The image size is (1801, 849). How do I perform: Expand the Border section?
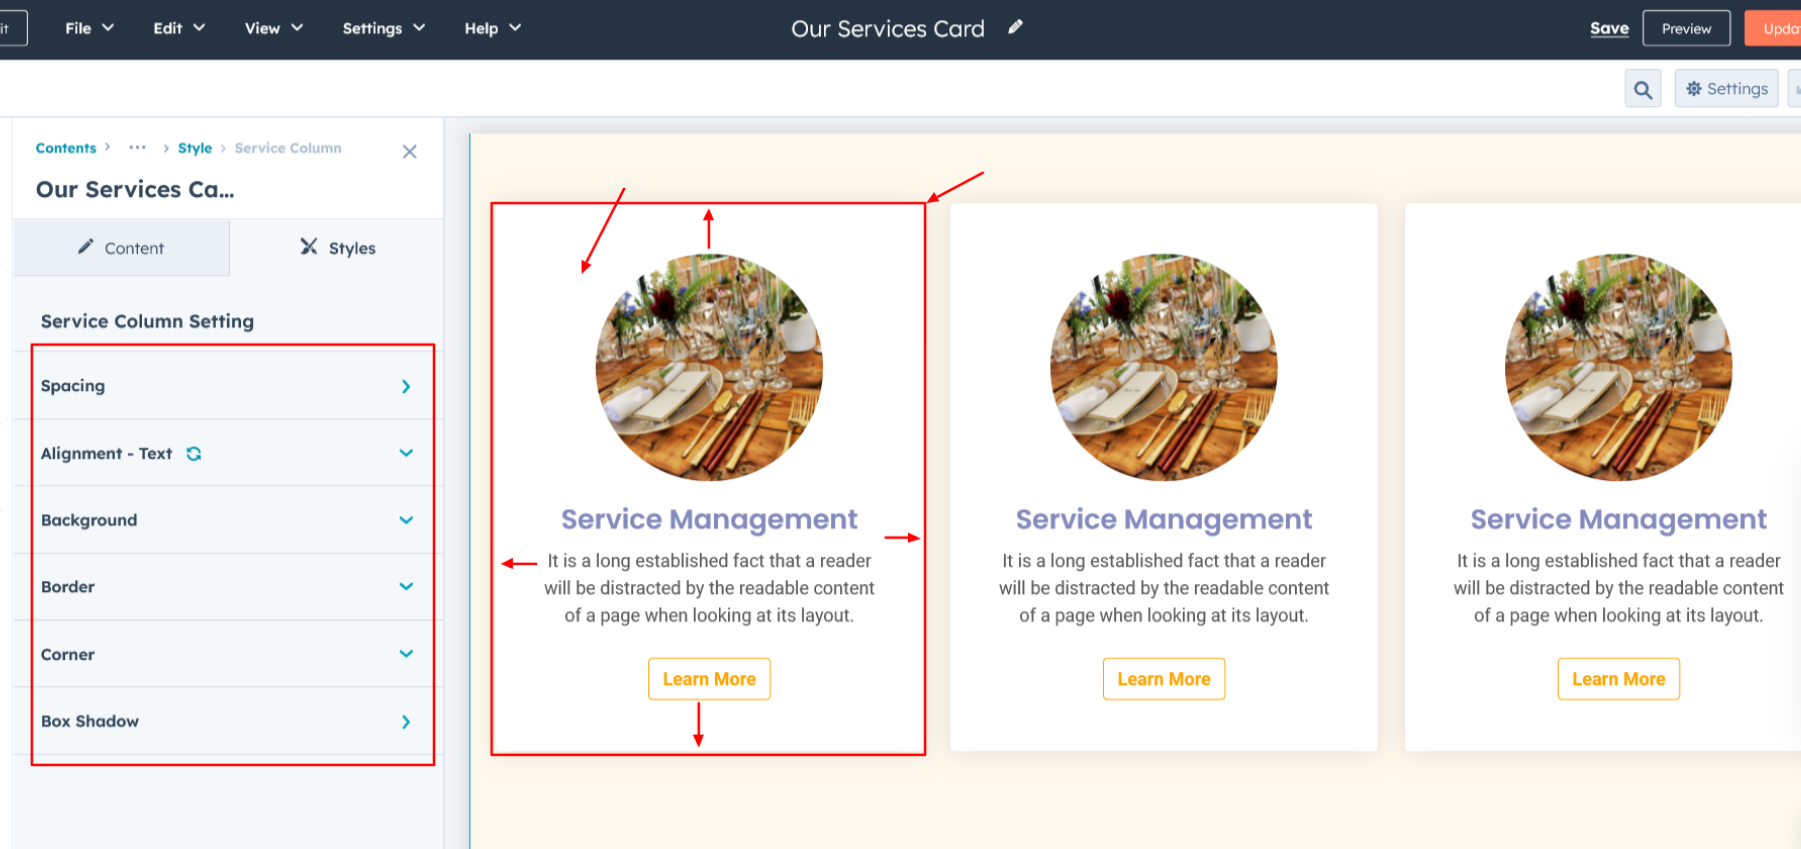405,587
